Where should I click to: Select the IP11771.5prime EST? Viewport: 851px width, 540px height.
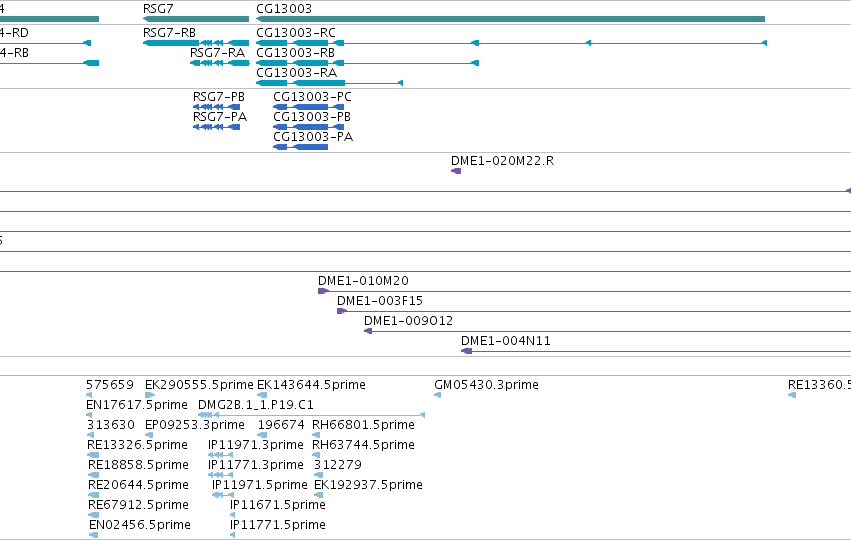point(233,535)
